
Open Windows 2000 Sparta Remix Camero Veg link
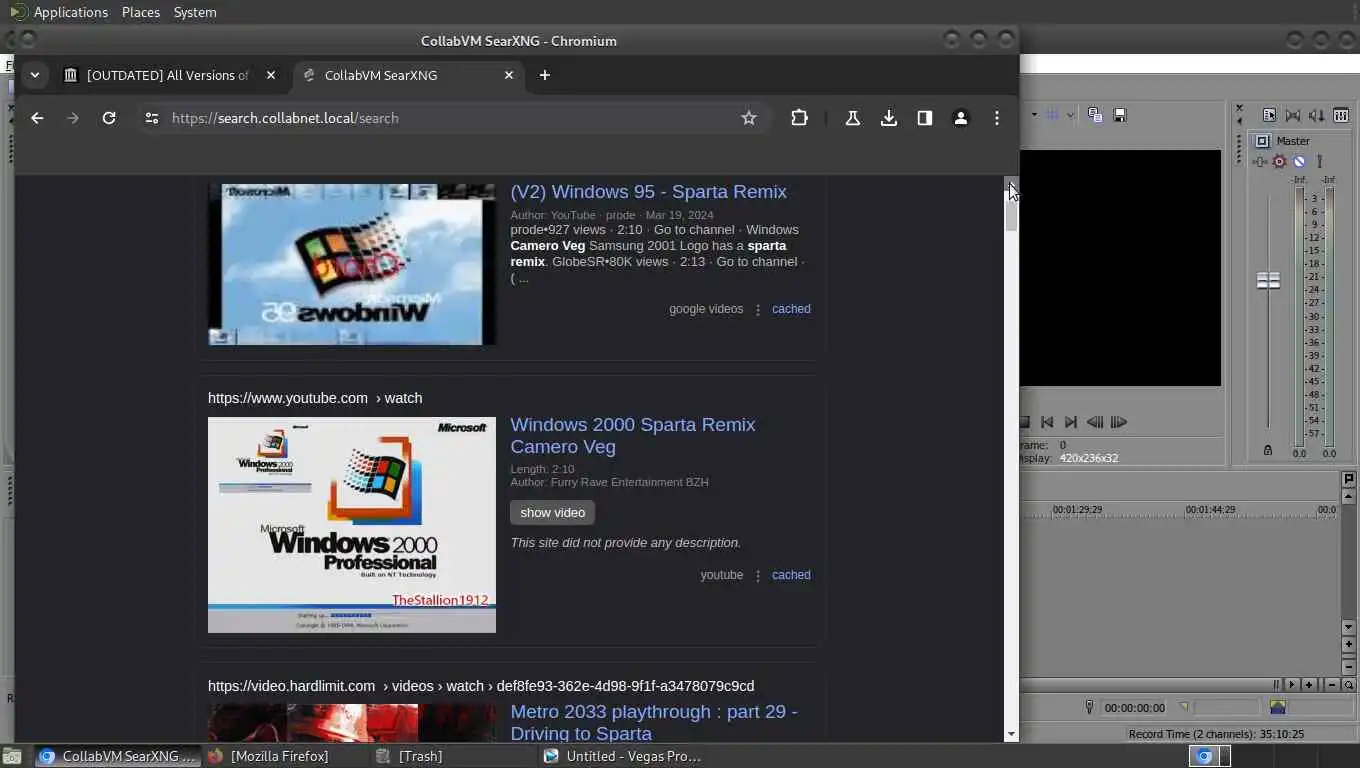click(633, 436)
